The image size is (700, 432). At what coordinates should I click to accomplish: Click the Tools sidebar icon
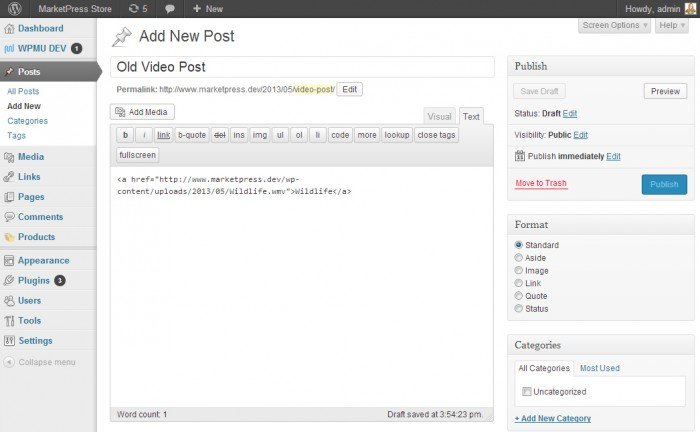pos(9,321)
